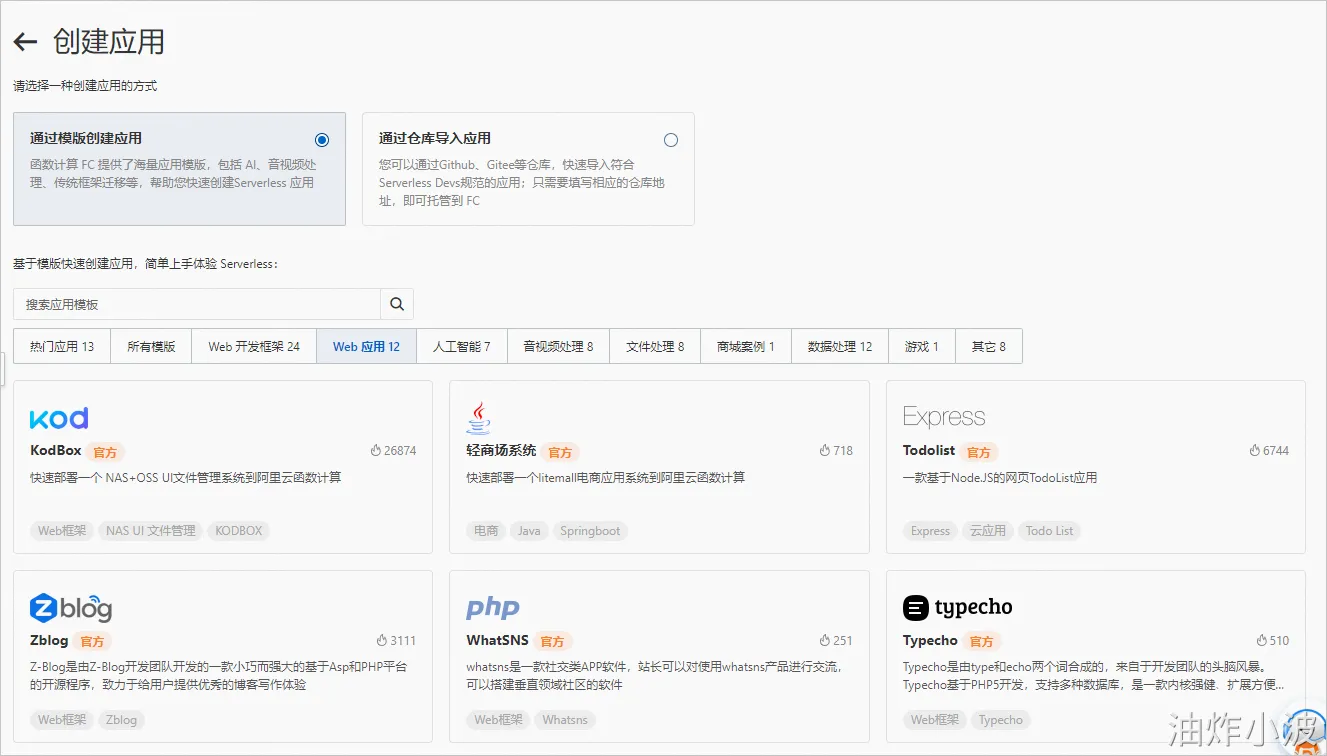Select the 通过模版创建应用 radio button
This screenshot has width=1327, height=756.
[321, 140]
